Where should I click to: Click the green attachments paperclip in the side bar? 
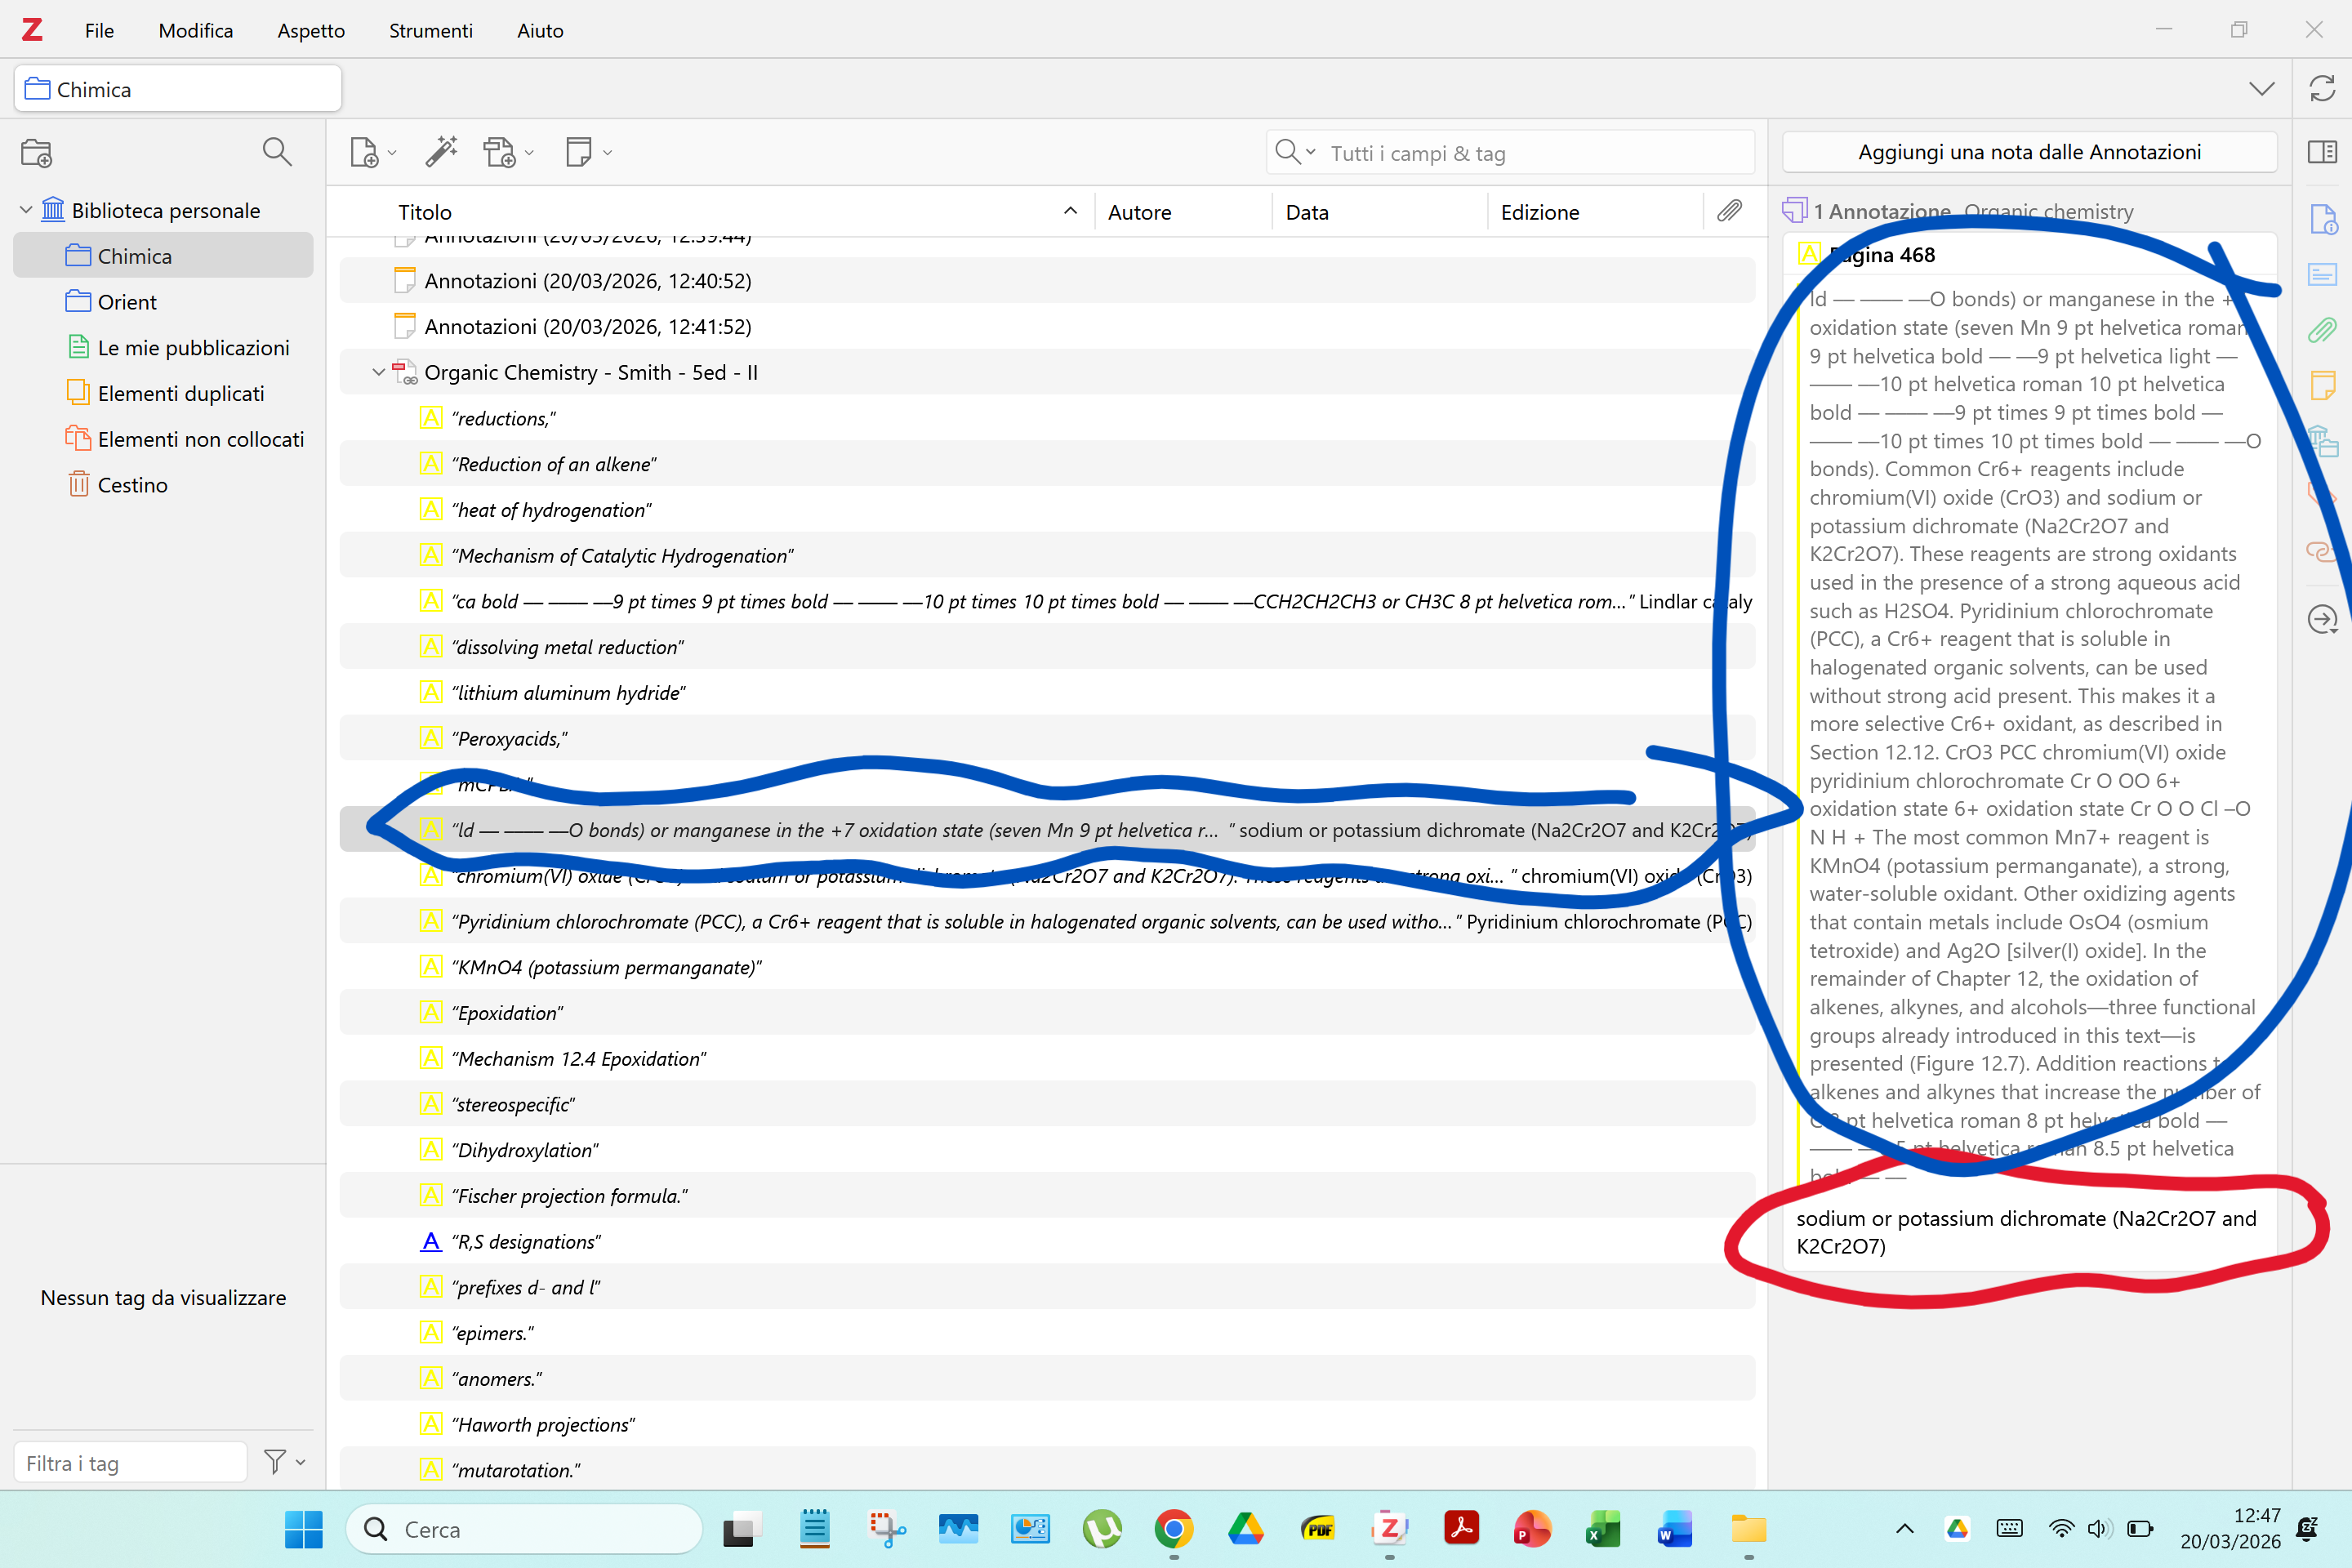pyautogui.click(x=2322, y=330)
